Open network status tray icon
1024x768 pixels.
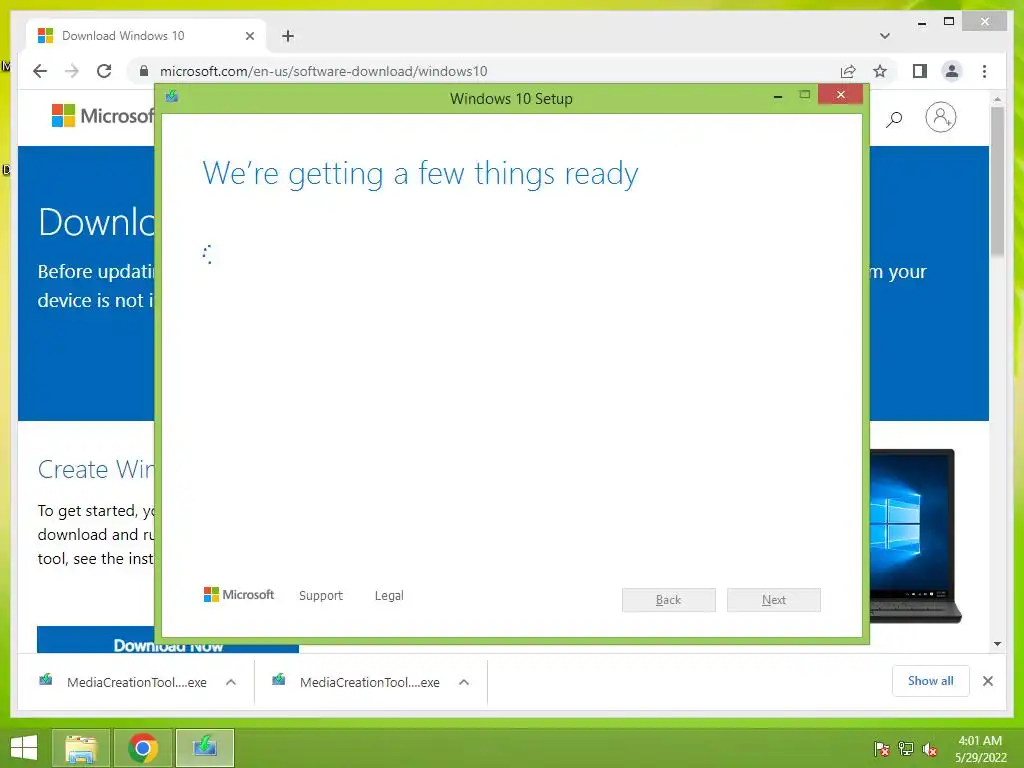click(x=906, y=749)
